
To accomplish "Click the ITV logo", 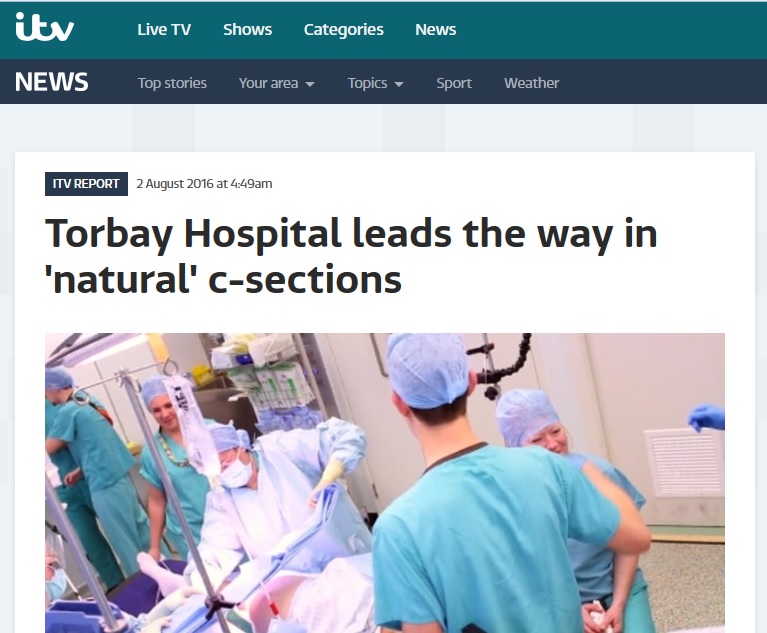I will (x=45, y=27).
